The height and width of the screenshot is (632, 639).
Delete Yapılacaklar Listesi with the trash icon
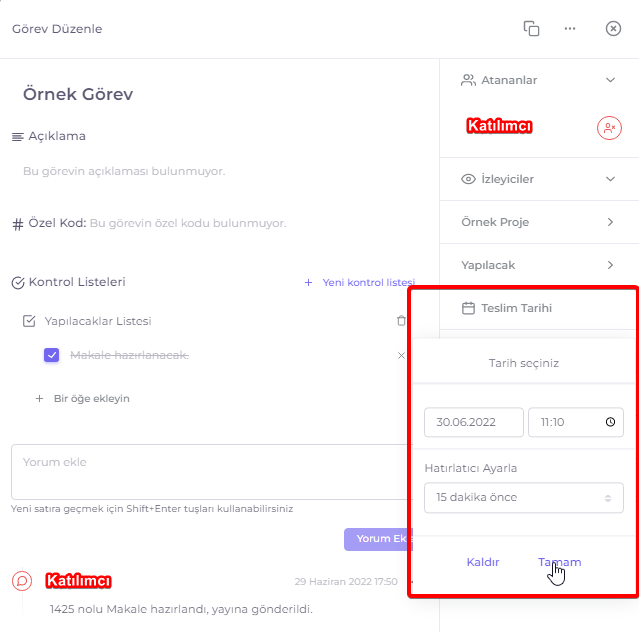[x=401, y=321]
